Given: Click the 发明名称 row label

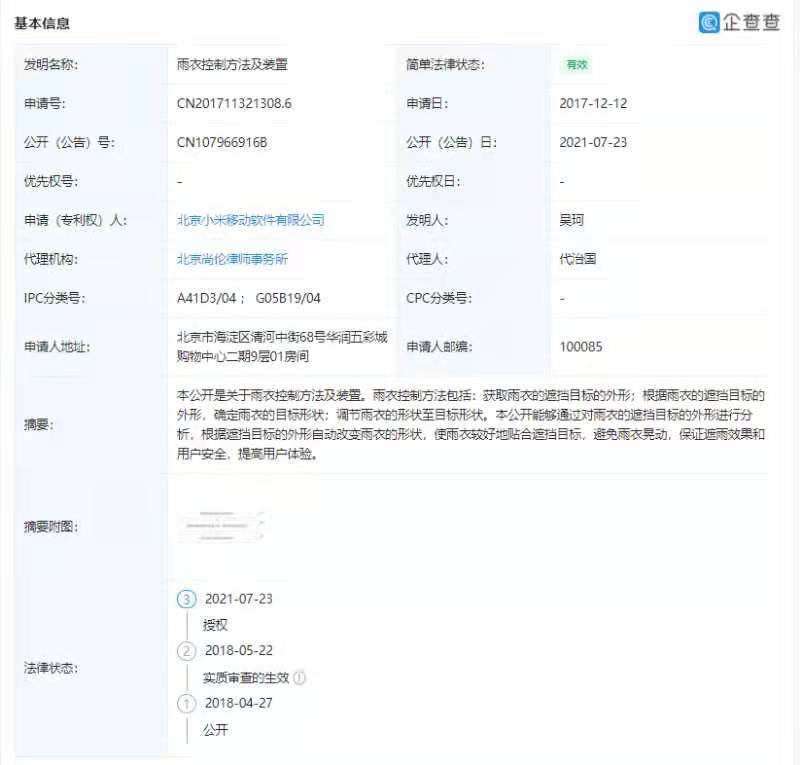Looking at the screenshot, I should (x=51, y=64).
